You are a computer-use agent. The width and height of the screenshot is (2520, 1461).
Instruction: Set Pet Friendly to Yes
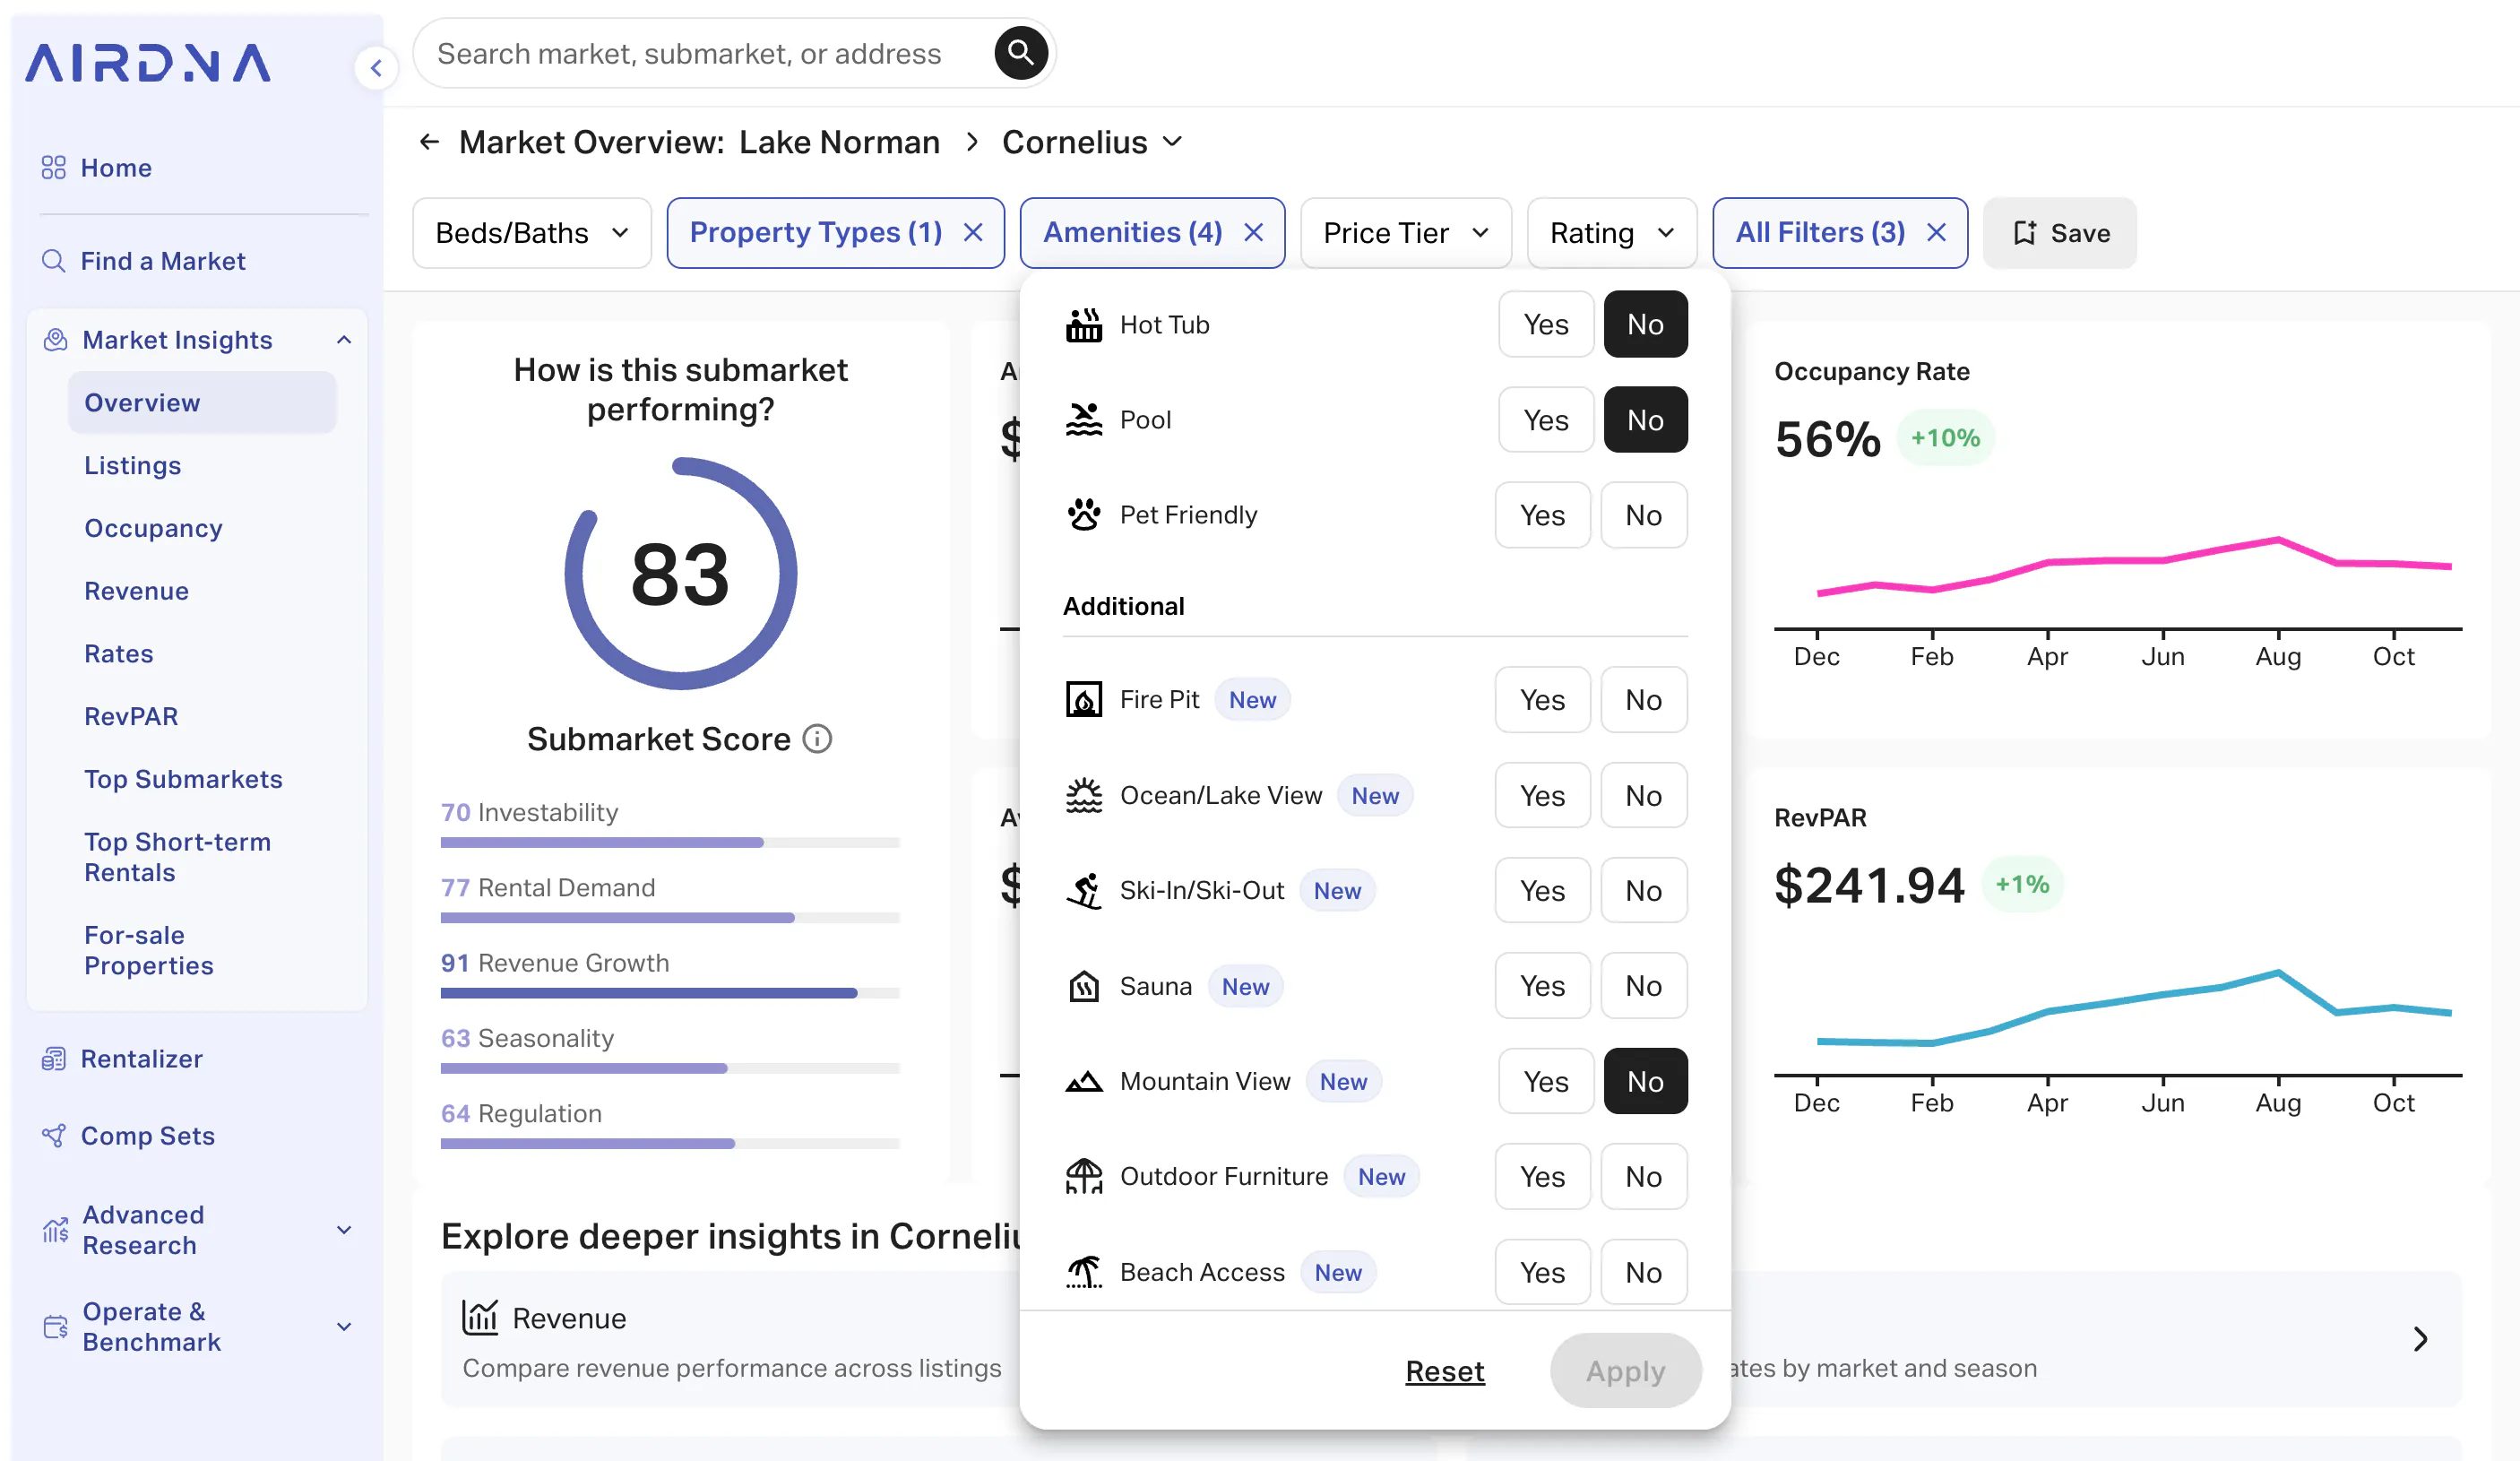pyautogui.click(x=1542, y=515)
